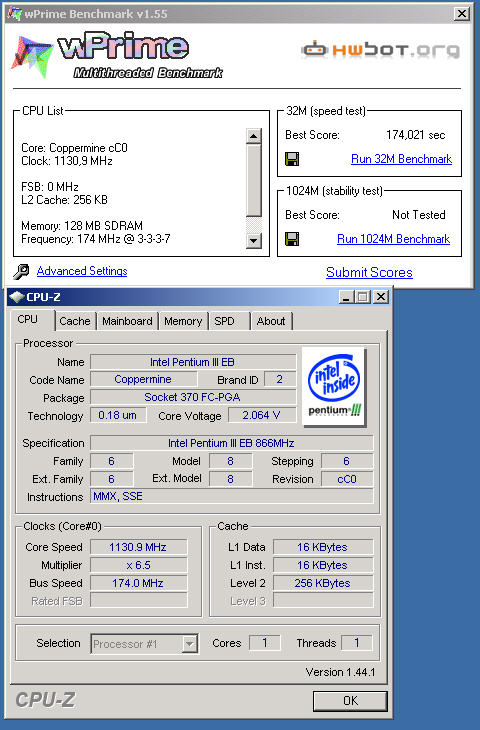Click the L1 Data value 16 KBytes
This screenshot has height=730, width=480.
pyautogui.click(x=323, y=547)
